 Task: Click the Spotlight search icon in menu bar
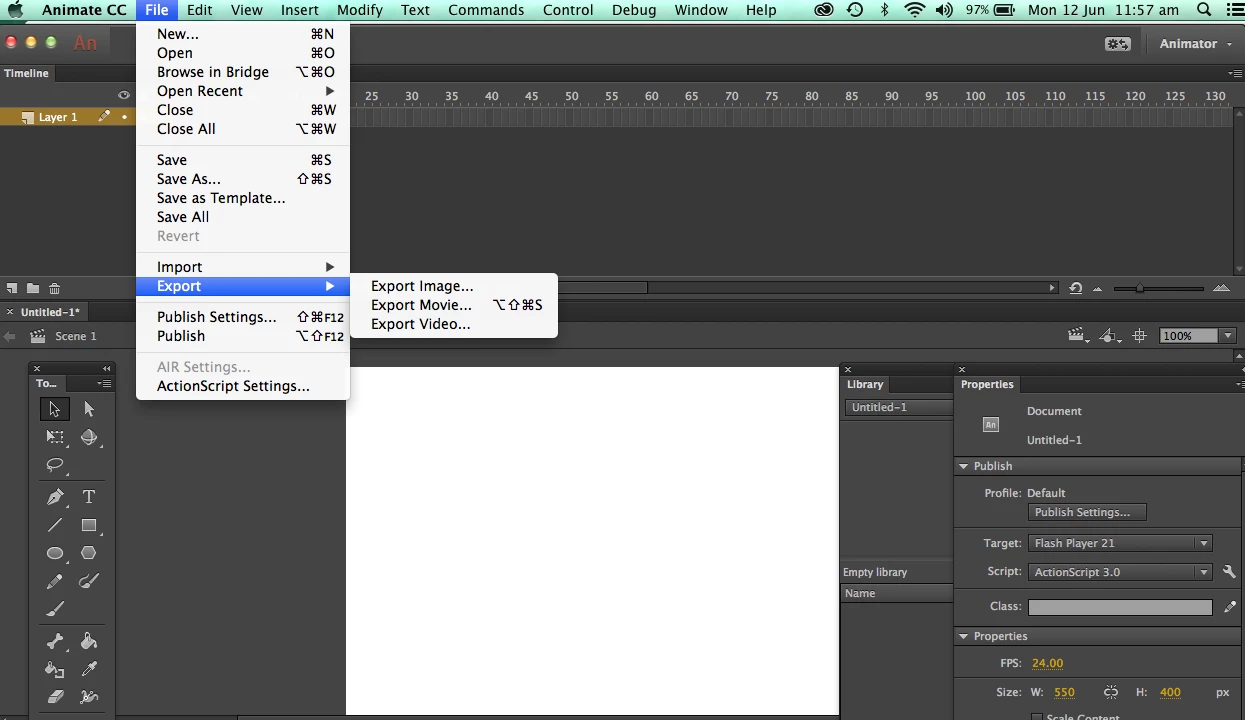coord(1204,10)
